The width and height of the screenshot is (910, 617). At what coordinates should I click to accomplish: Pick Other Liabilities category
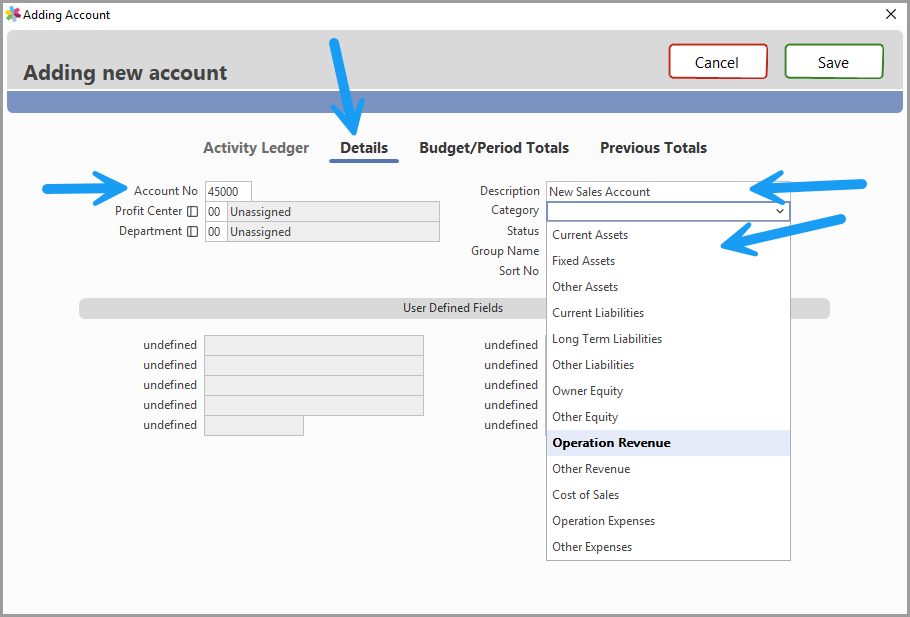(668, 365)
